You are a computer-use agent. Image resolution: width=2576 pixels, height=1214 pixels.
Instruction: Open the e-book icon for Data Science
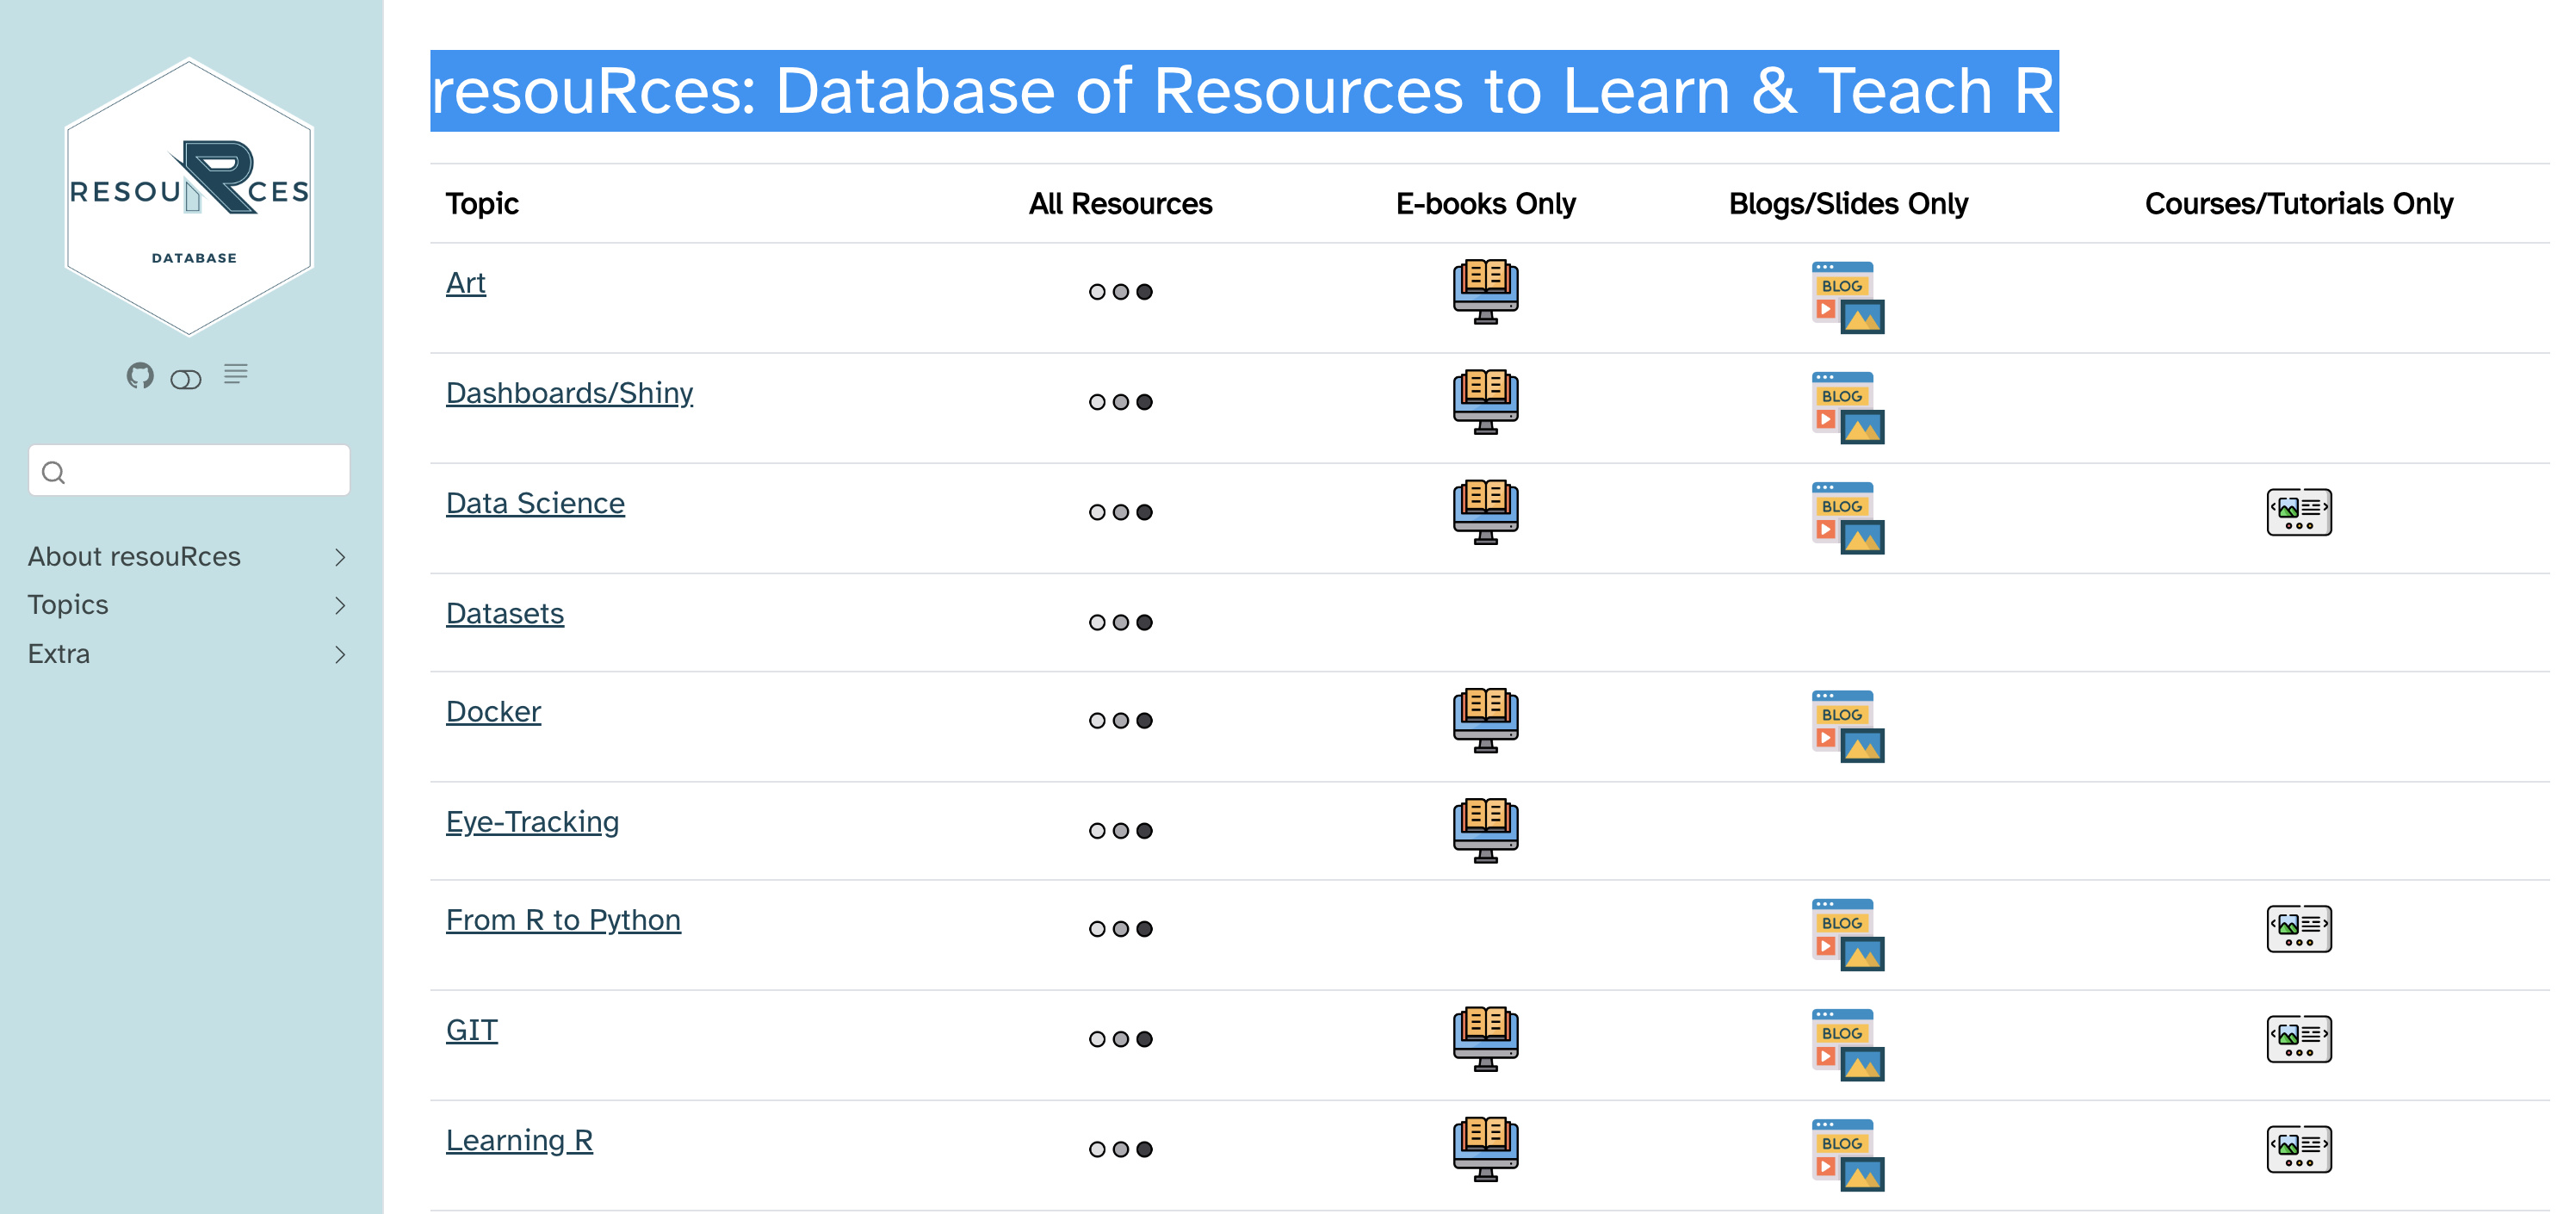tap(1486, 511)
